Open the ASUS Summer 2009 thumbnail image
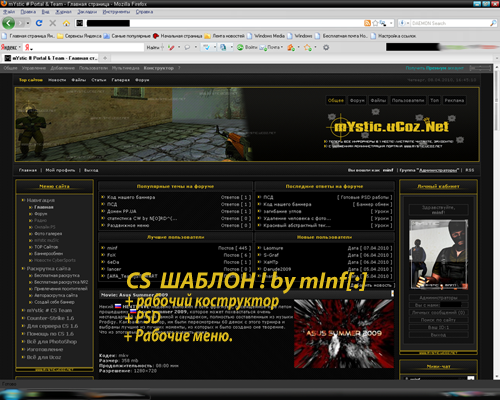This screenshot has height=400, width=500. (x=344, y=333)
